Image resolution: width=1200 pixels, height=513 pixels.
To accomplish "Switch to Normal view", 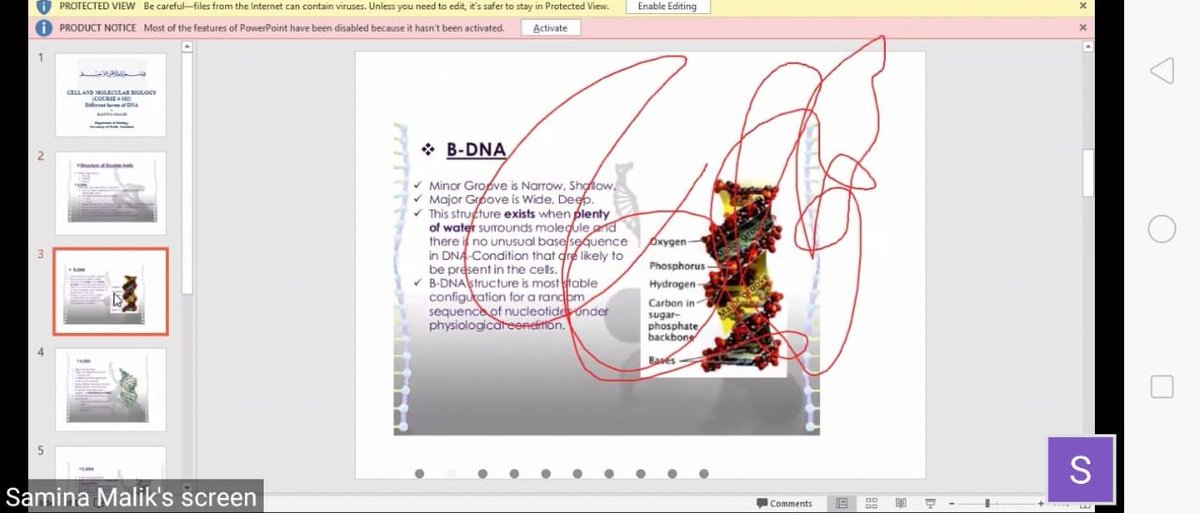I will [842, 503].
